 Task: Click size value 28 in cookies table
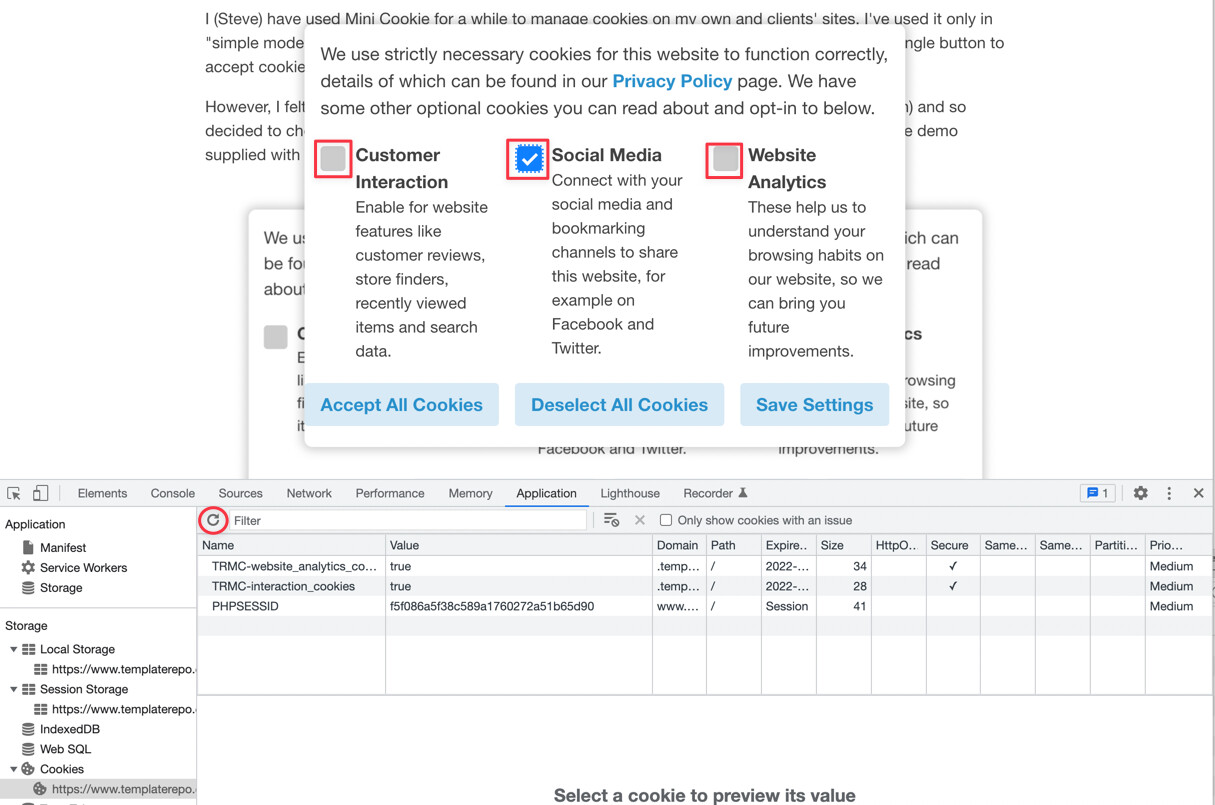click(x=859, y=586)
